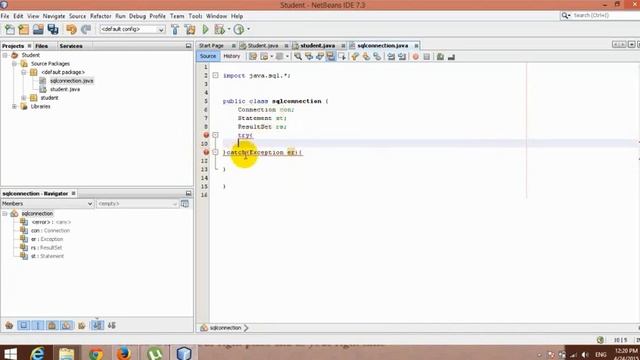Click the New File toolbar icon

tap(9, 29)
